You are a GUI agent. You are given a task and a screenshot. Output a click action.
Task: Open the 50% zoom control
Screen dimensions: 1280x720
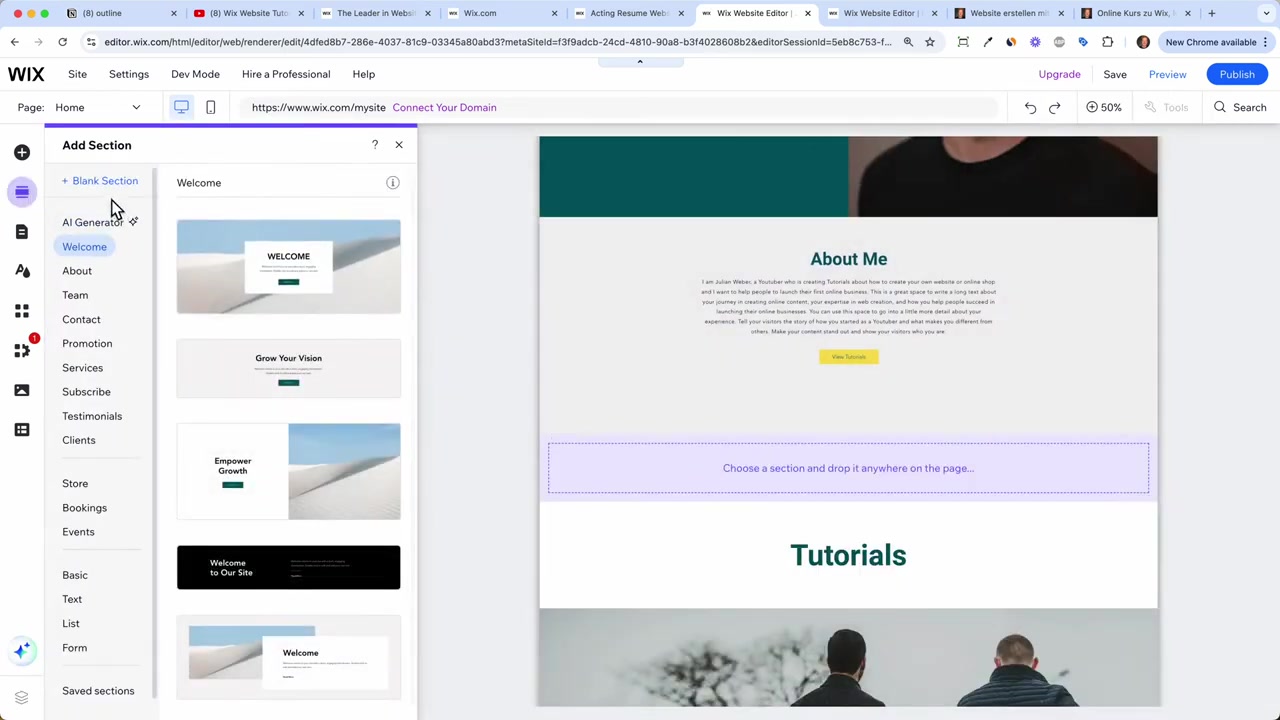(1104, 107)
